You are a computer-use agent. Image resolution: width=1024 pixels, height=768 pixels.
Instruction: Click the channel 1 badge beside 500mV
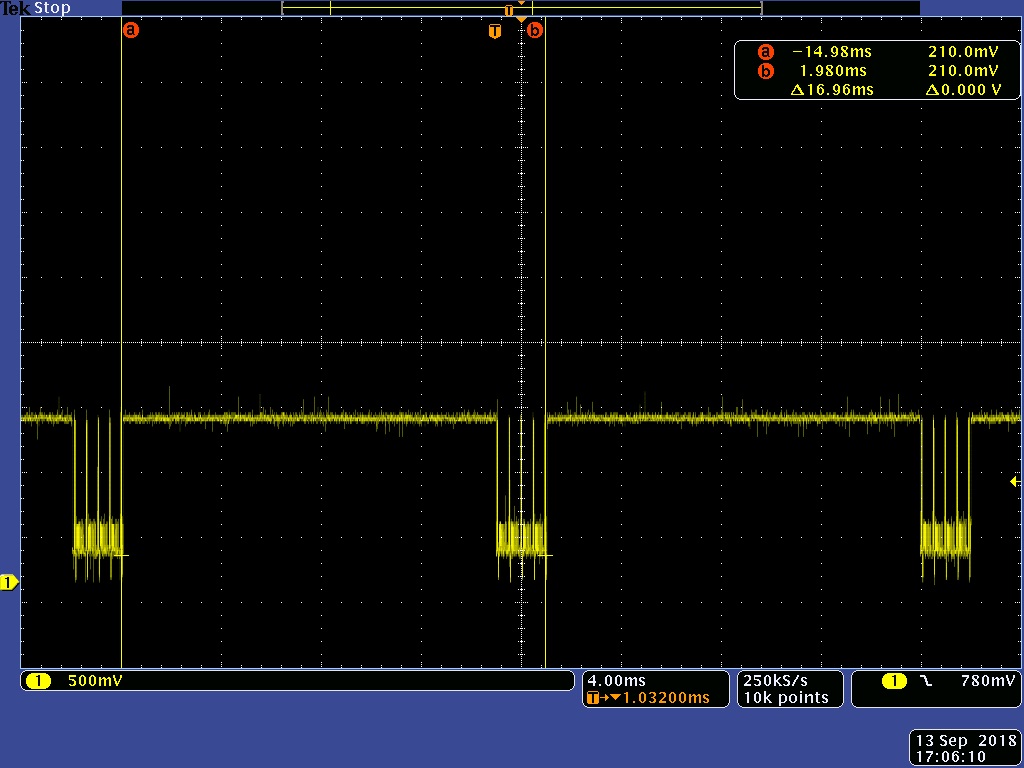click(x=39, y=681)
